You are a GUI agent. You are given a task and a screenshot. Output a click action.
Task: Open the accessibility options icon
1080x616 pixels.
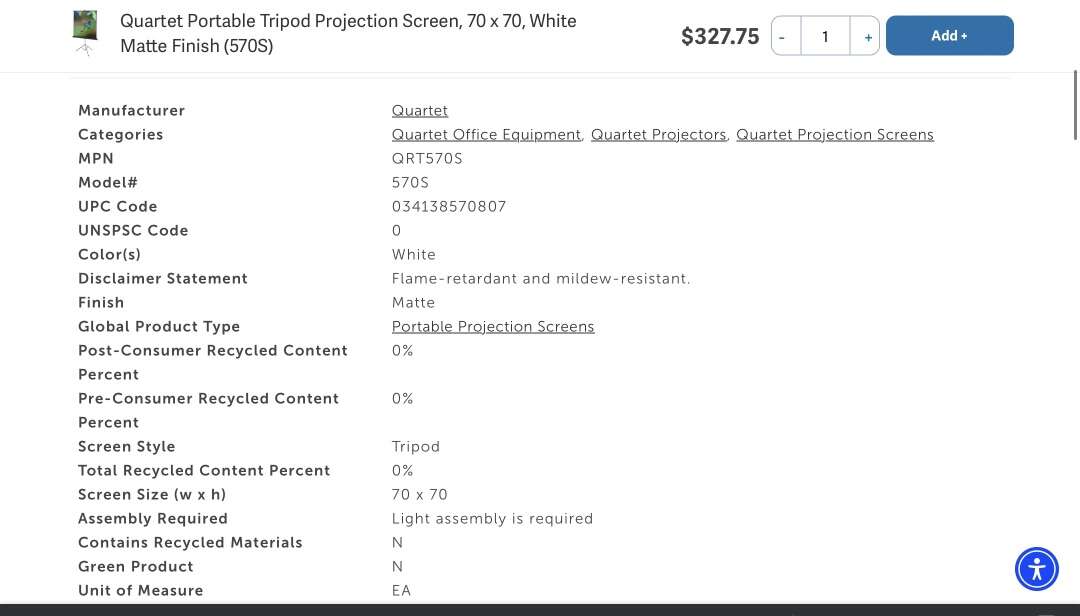click(x=1037, y=569)
